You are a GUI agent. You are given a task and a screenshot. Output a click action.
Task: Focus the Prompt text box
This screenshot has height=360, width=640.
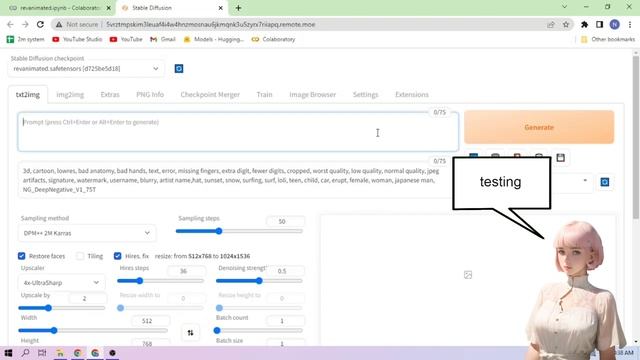[238, 132]
